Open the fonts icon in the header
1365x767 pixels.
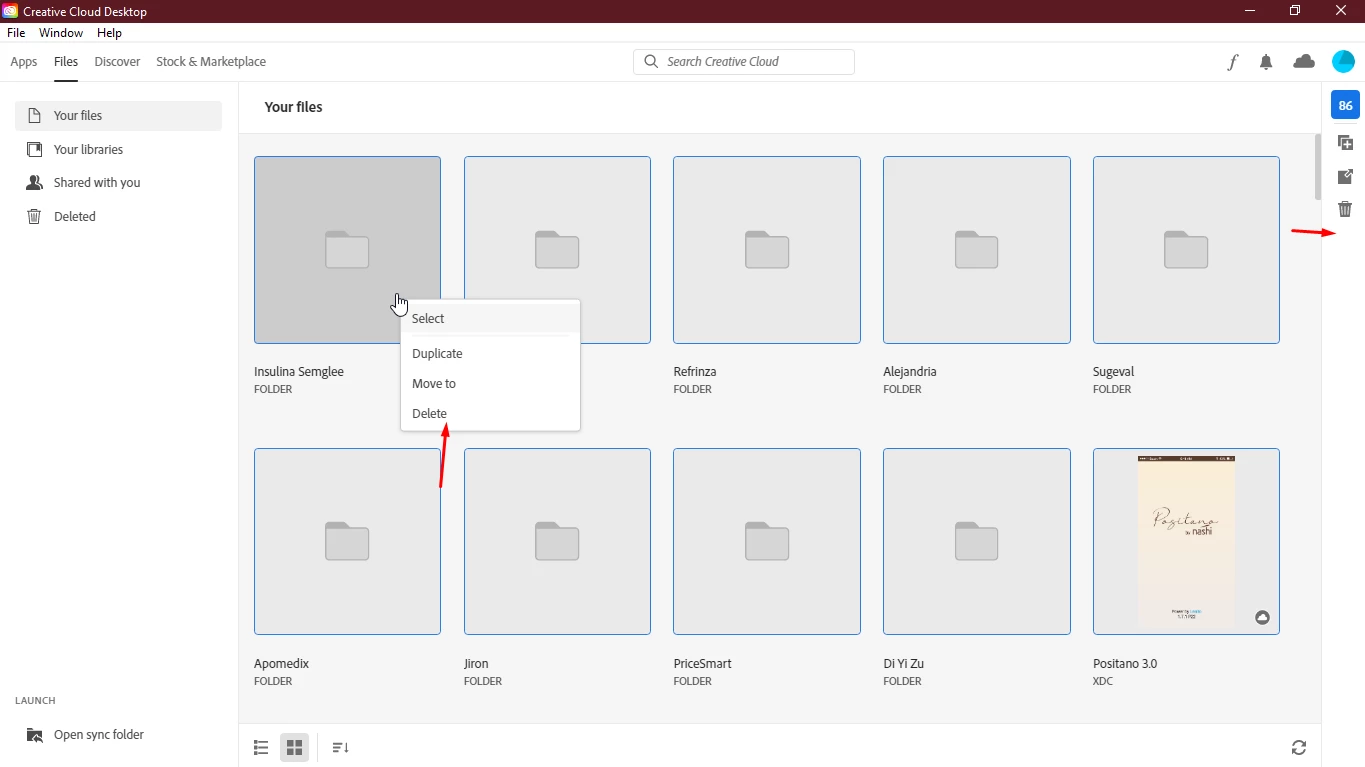click(1233, 62)
